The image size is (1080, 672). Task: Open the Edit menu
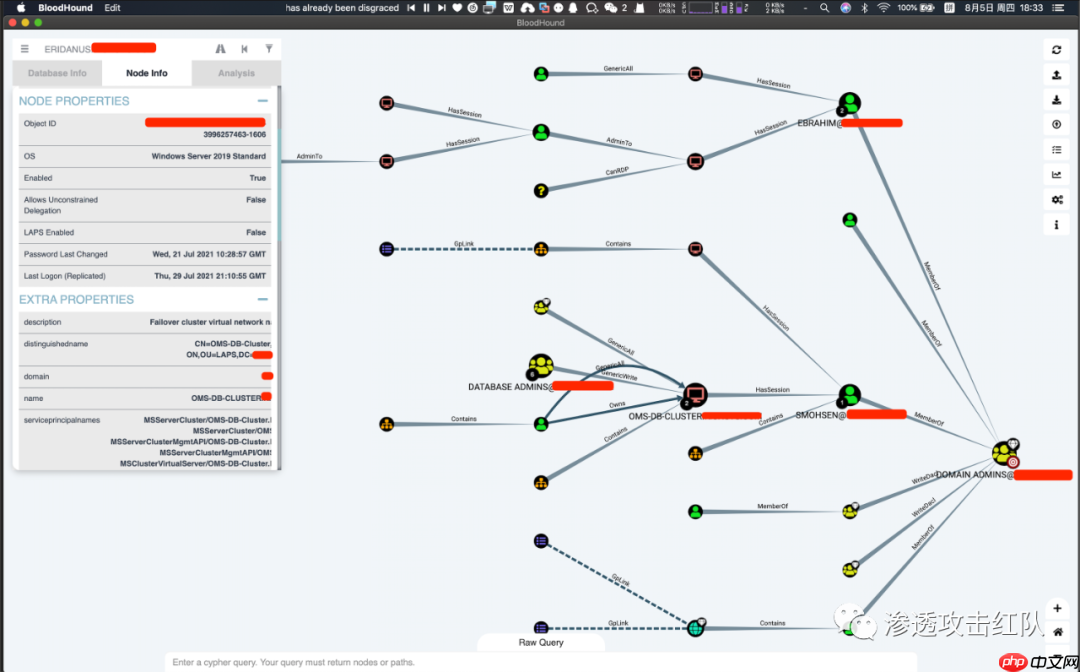point(112,8)
